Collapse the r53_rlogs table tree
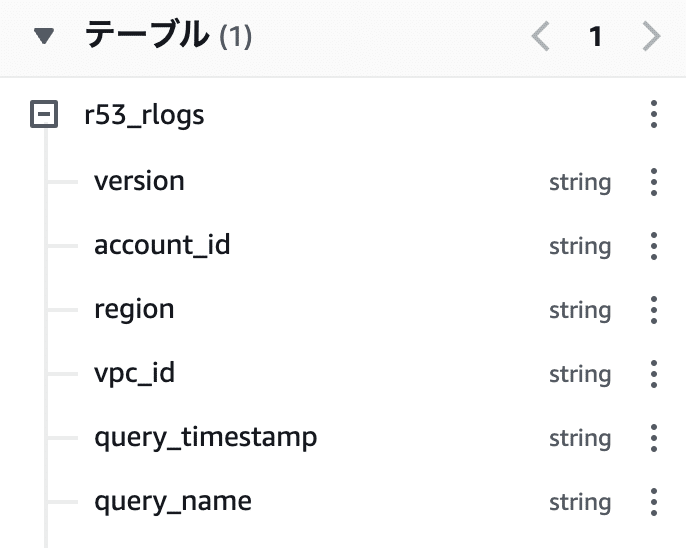The width and height of the screenshot is (686, 548). coord(44,114)
